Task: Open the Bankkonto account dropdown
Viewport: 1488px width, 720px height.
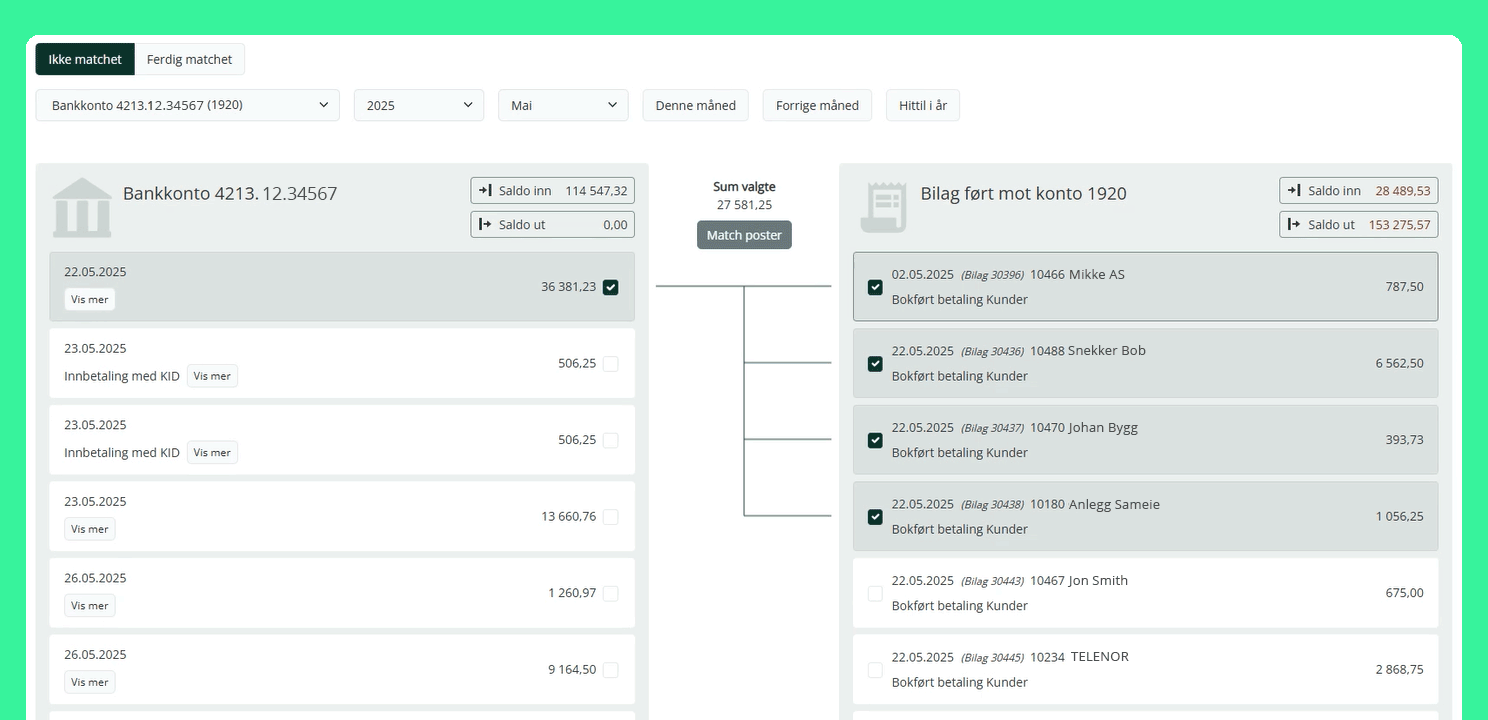Action: pyautogui.click(x=187, y=105)
